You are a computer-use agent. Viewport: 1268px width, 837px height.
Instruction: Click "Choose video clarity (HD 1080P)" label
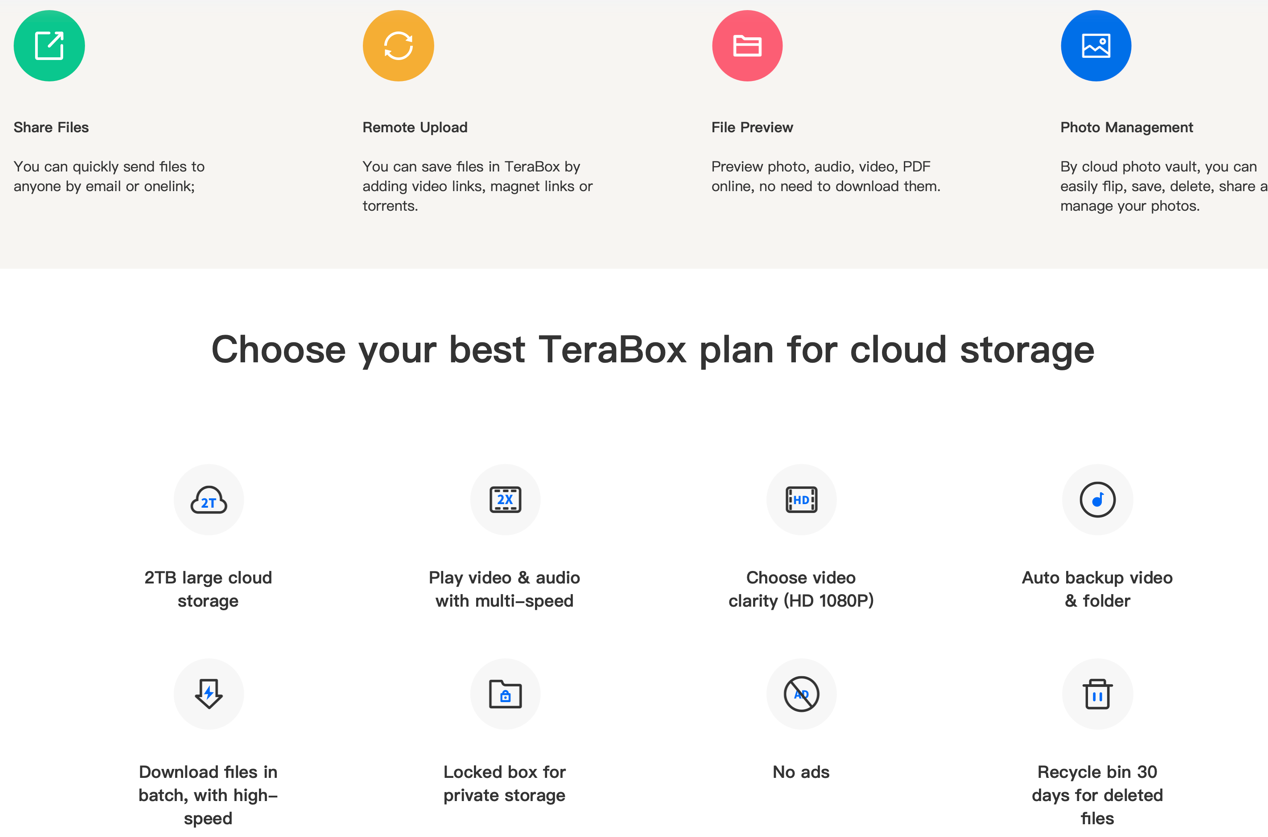coord(801,589)
